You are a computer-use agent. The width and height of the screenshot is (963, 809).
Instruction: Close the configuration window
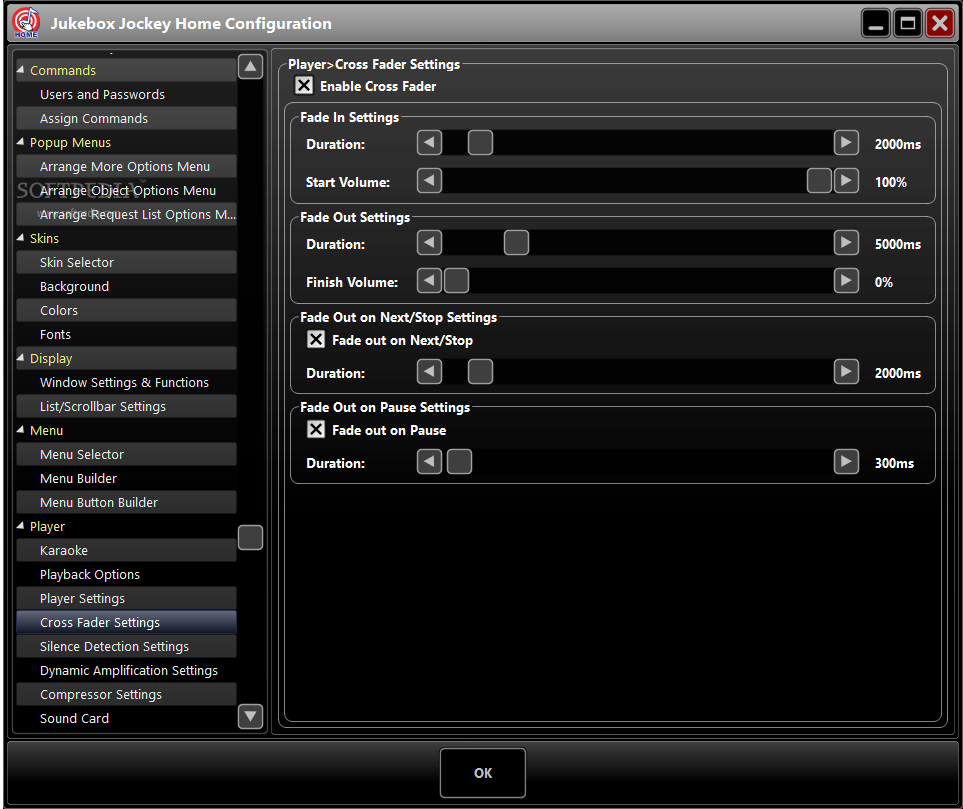click(x=940, y=23)
